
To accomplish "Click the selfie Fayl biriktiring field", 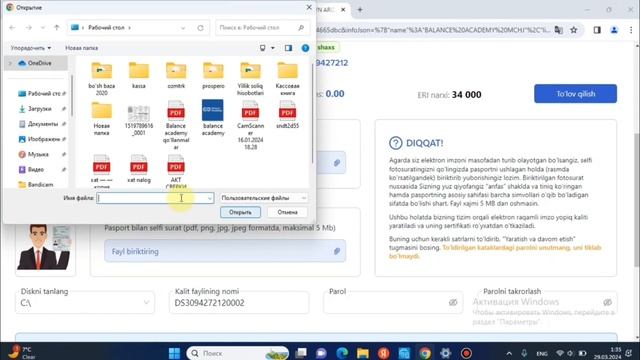I will 225,251.
